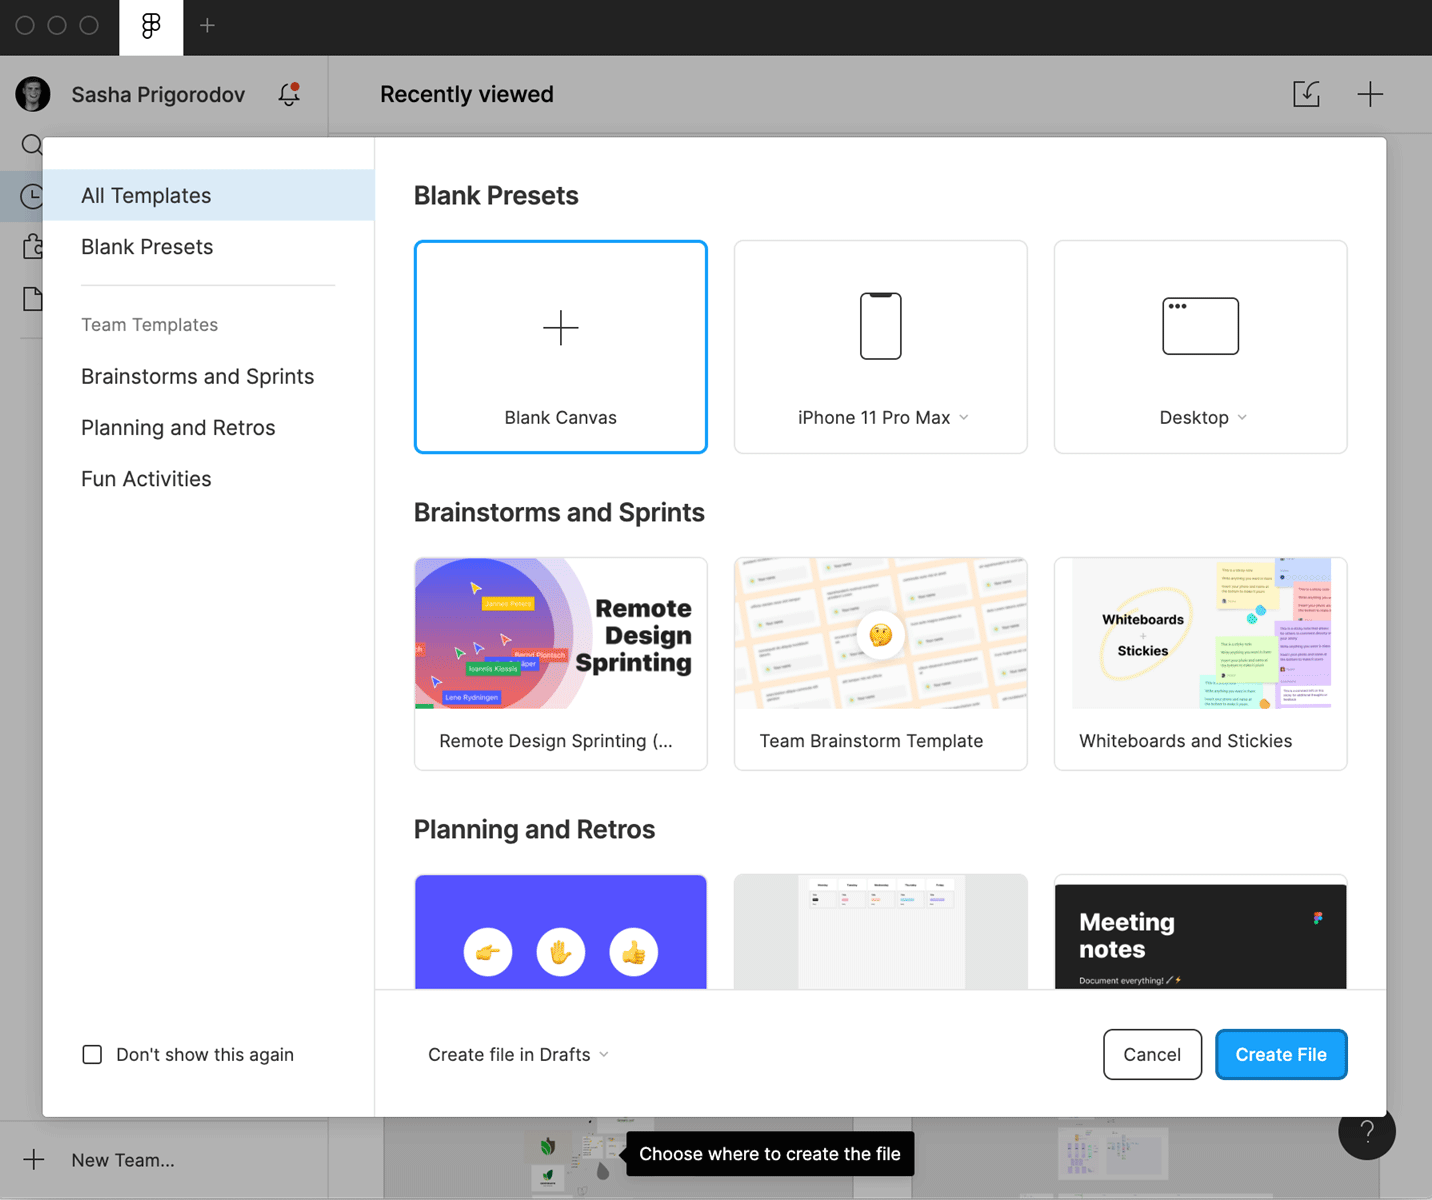1432x1200 pixels.
Task: Select Team Brainstorm Template card
Action: point(881,664)
